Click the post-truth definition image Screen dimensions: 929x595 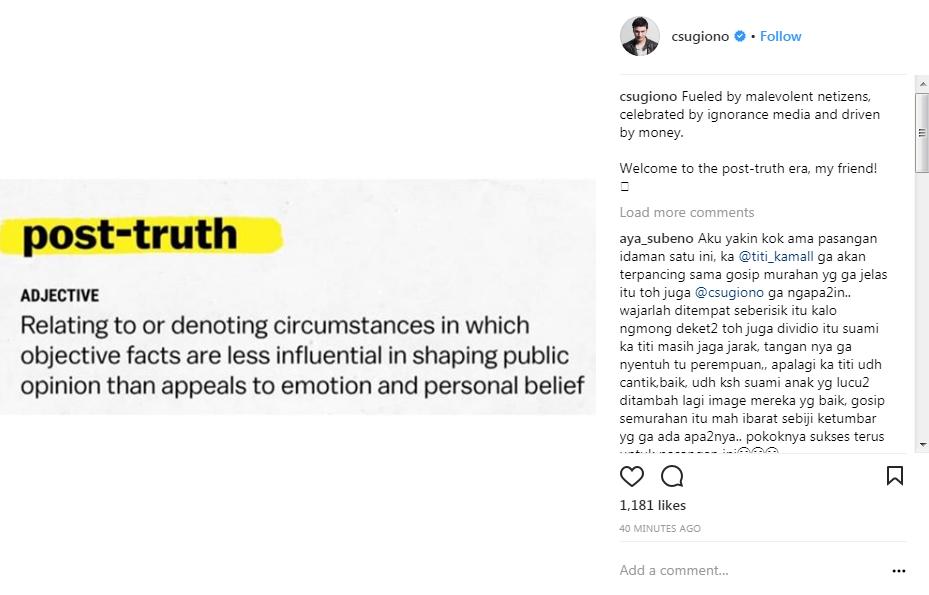(x=298, y=297)
